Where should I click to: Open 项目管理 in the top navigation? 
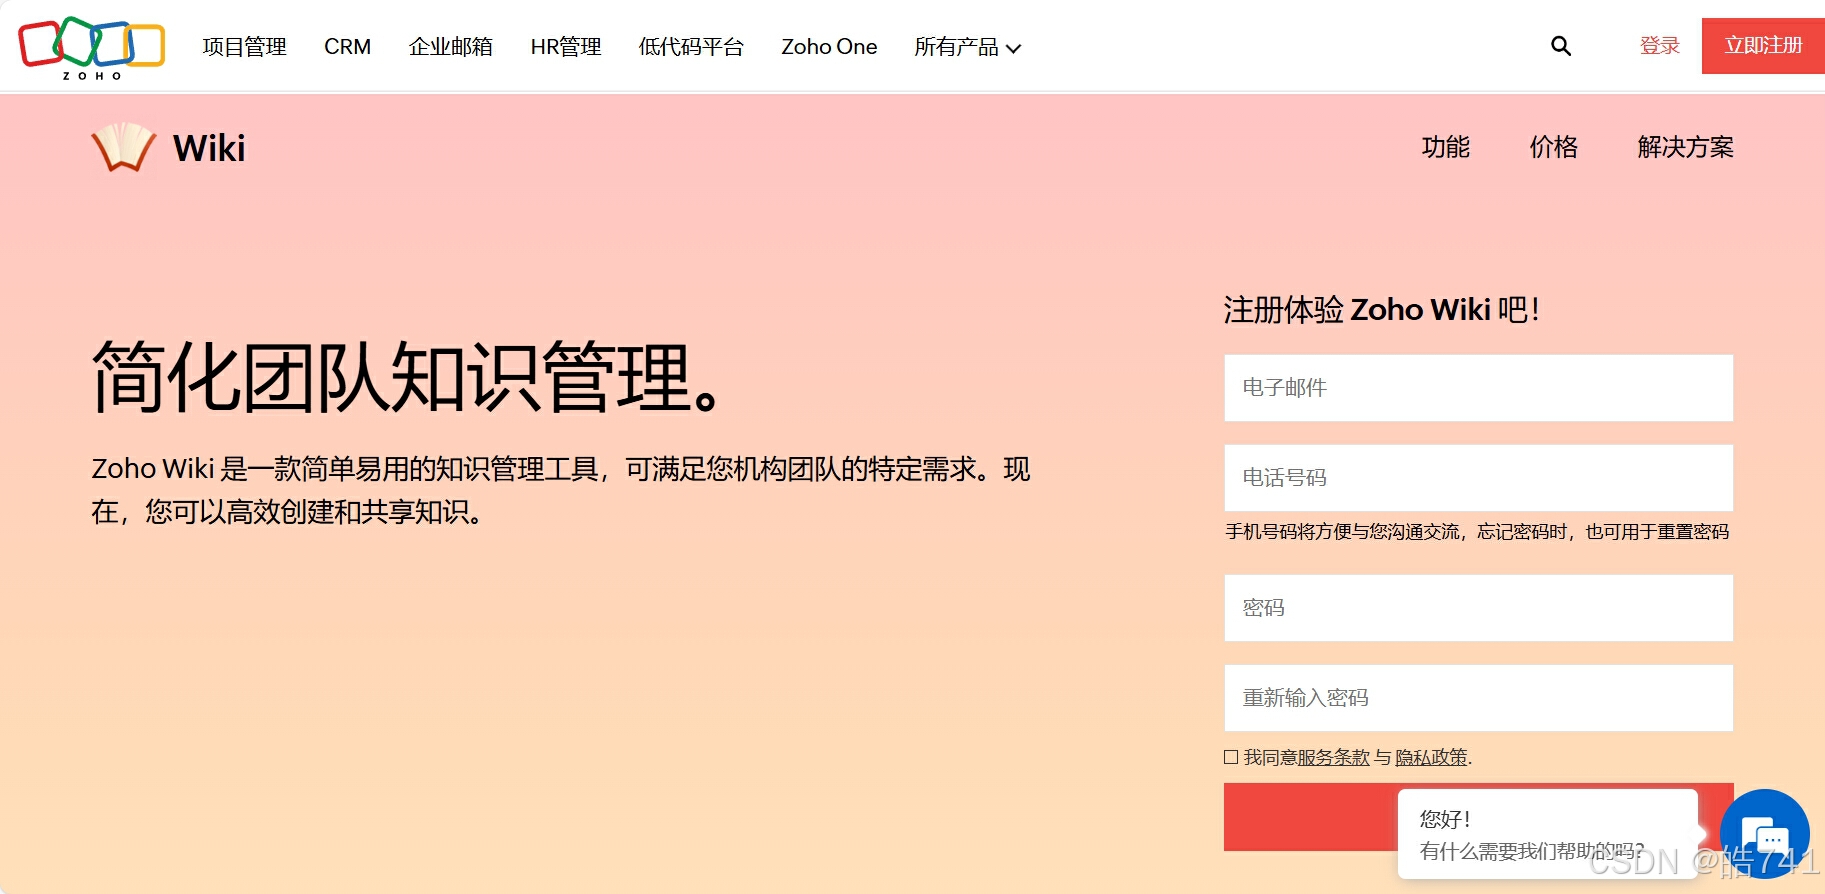click(x=244, y=47)
